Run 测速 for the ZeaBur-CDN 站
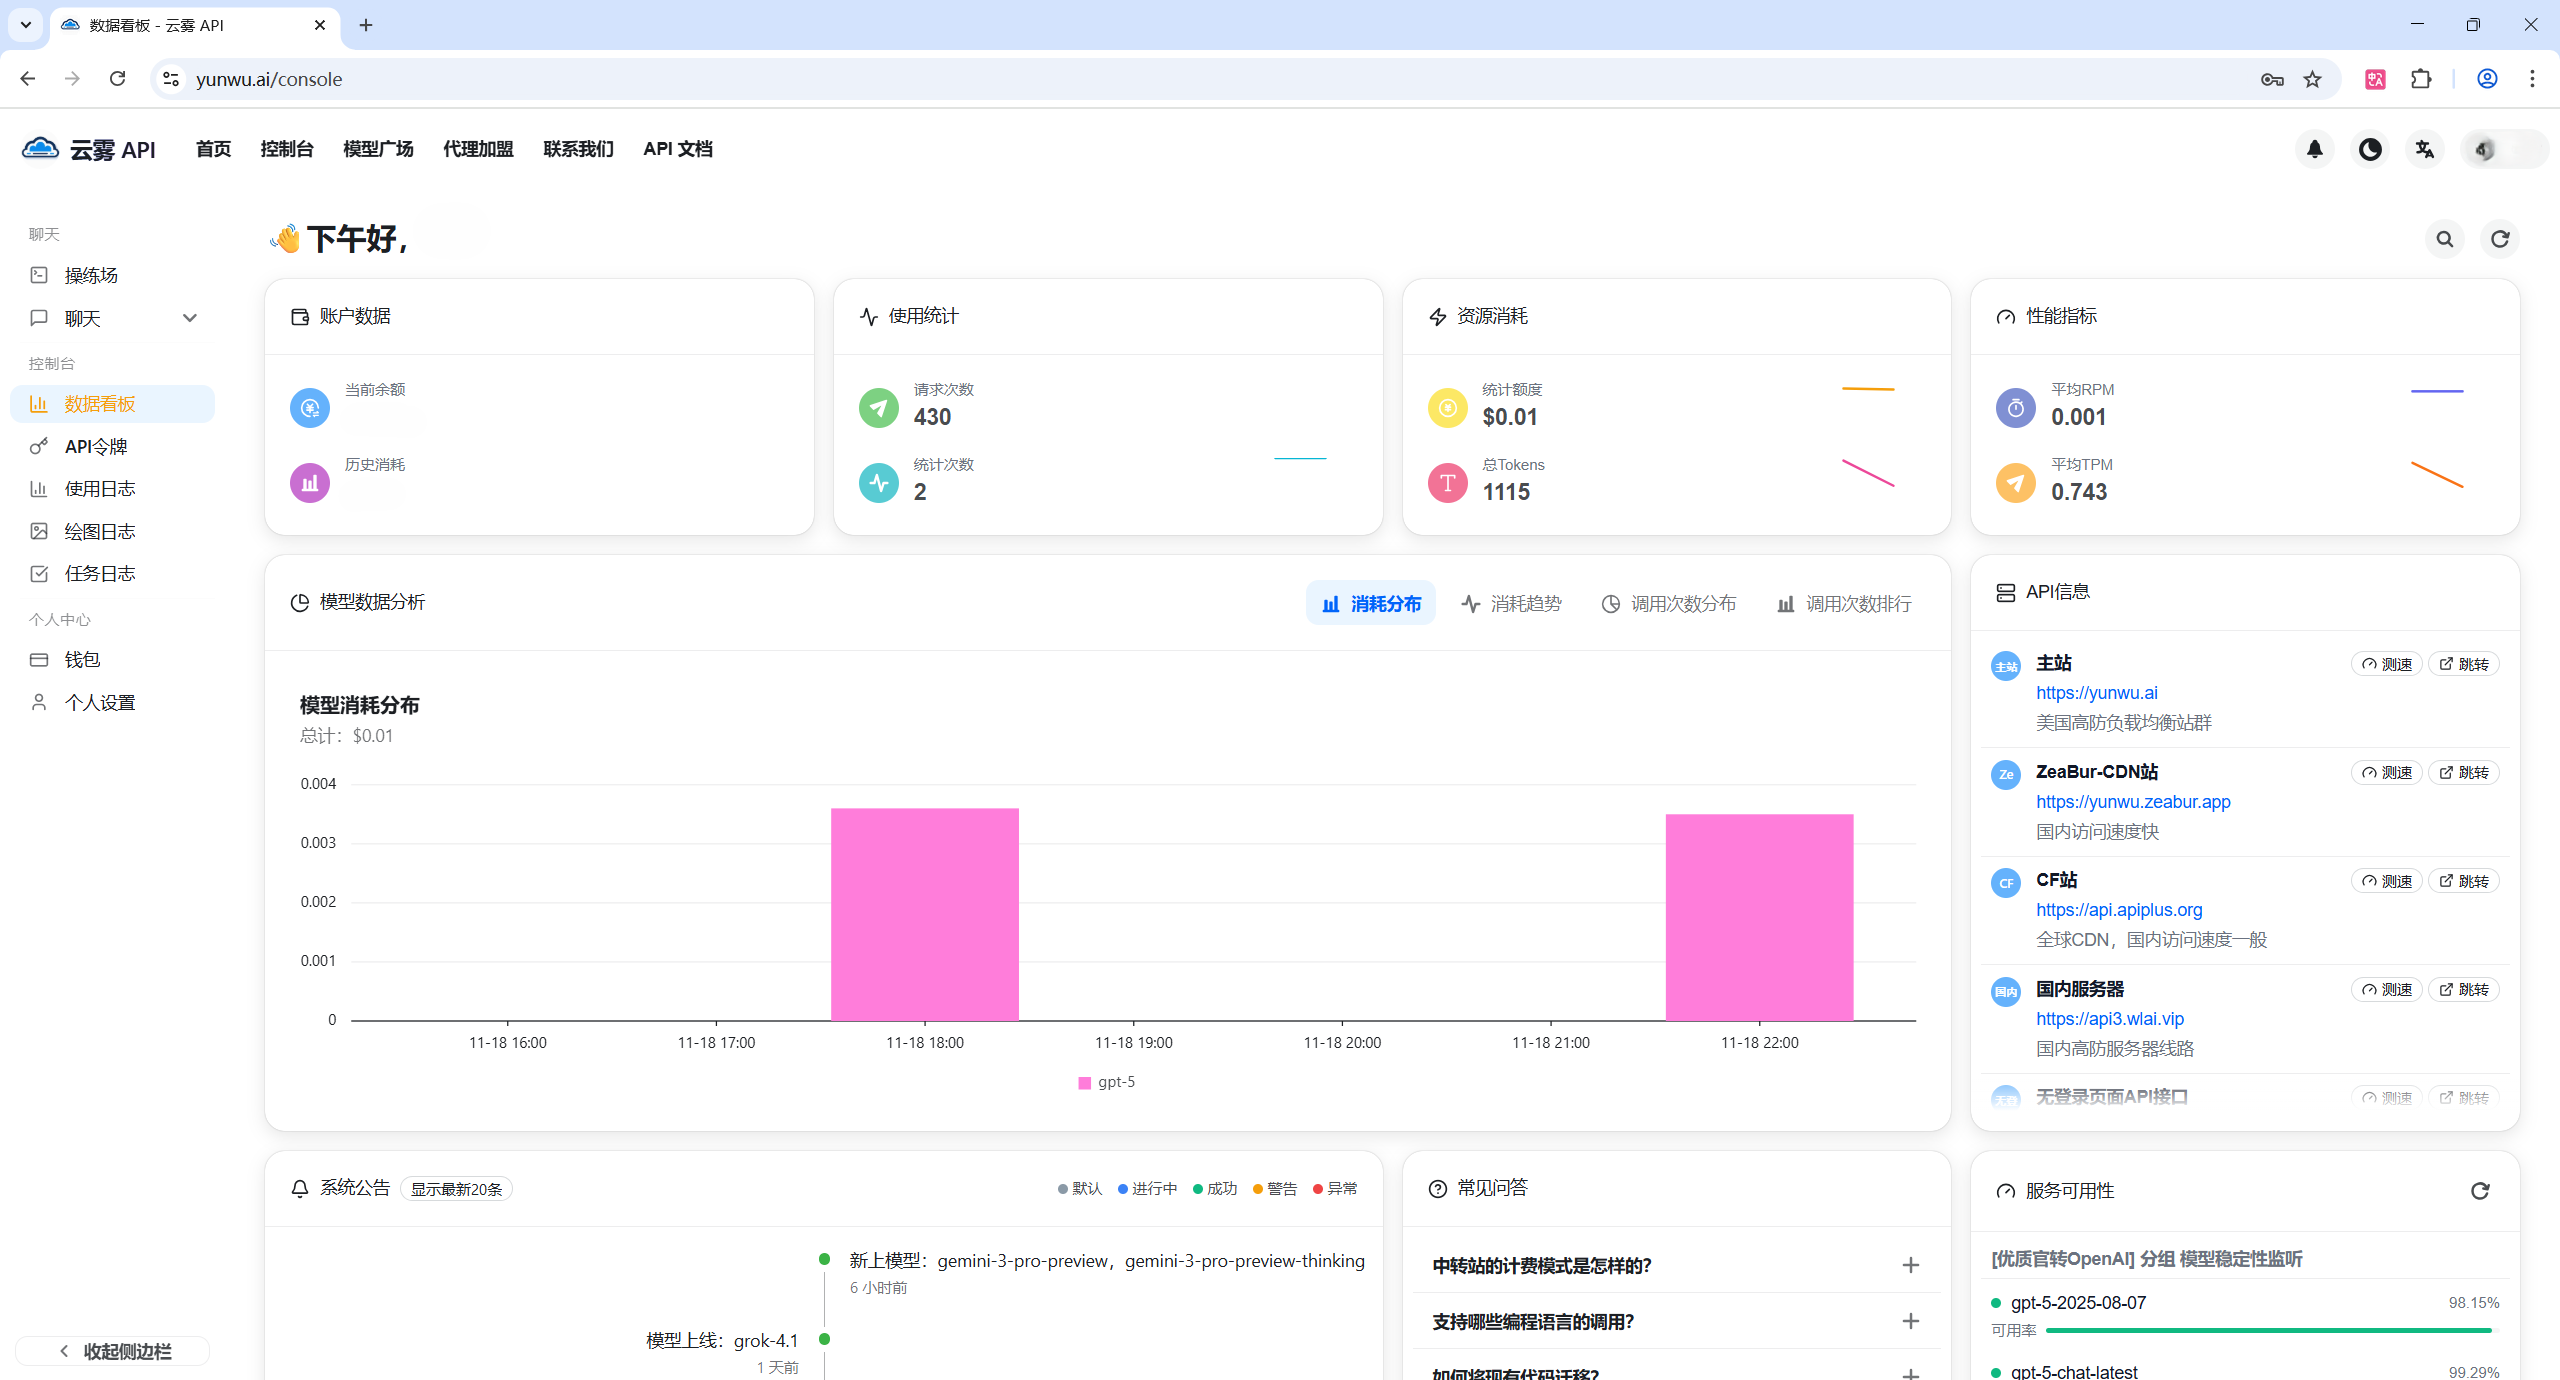 [2386, 772]
